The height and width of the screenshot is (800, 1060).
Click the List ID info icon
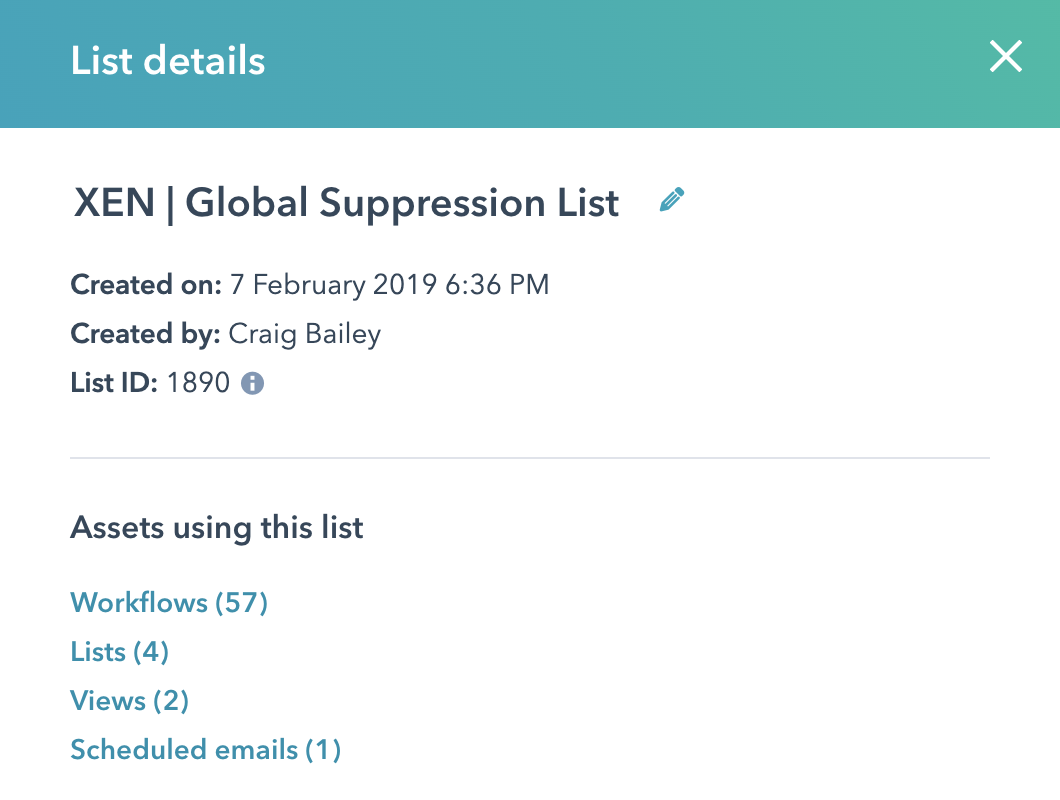click(253, 383)
